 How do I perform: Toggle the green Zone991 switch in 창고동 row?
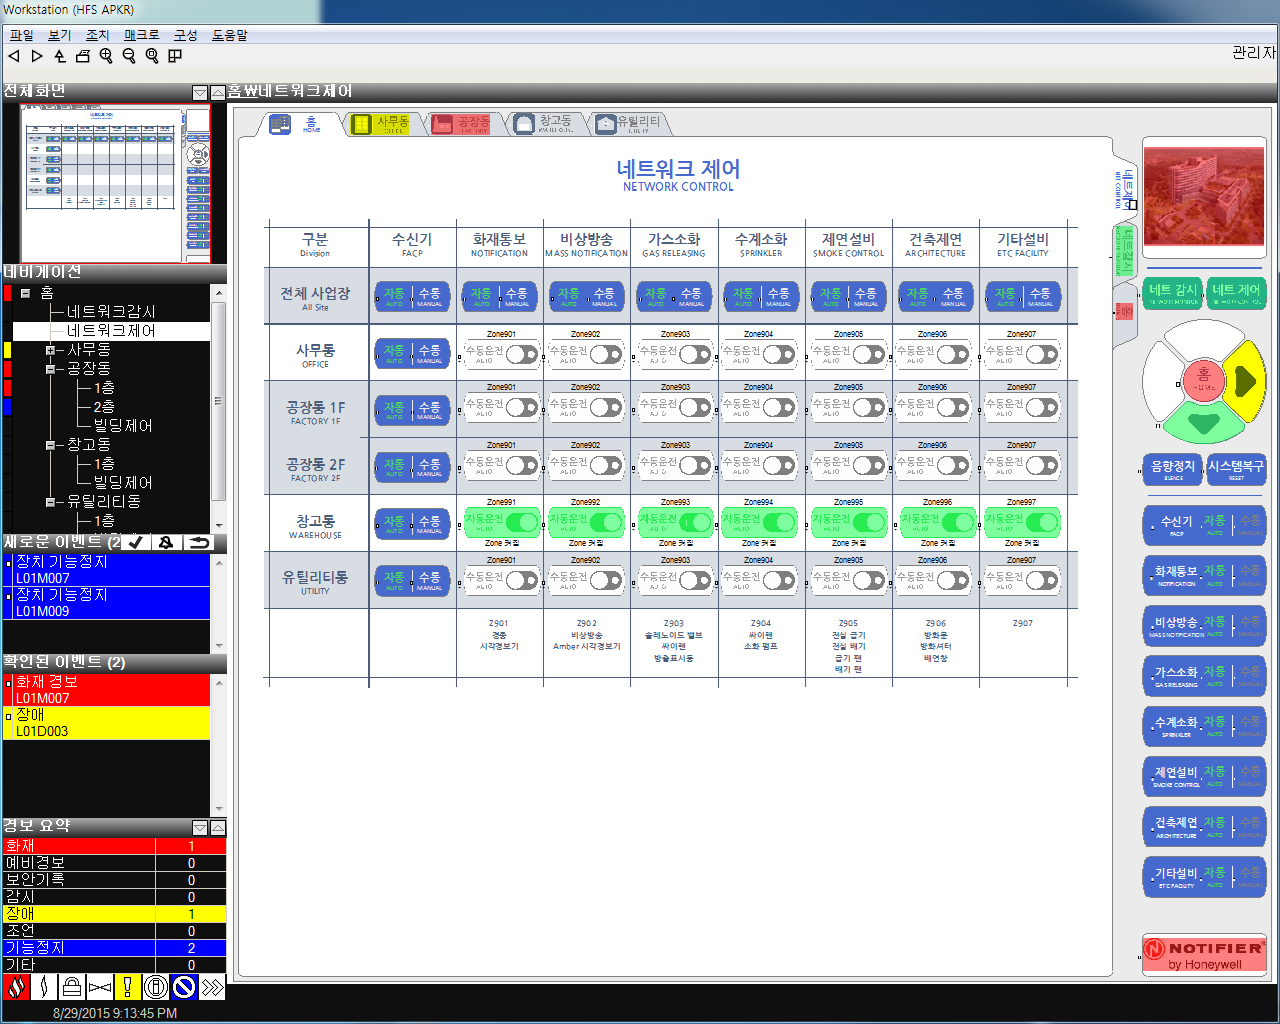(521, 522)
